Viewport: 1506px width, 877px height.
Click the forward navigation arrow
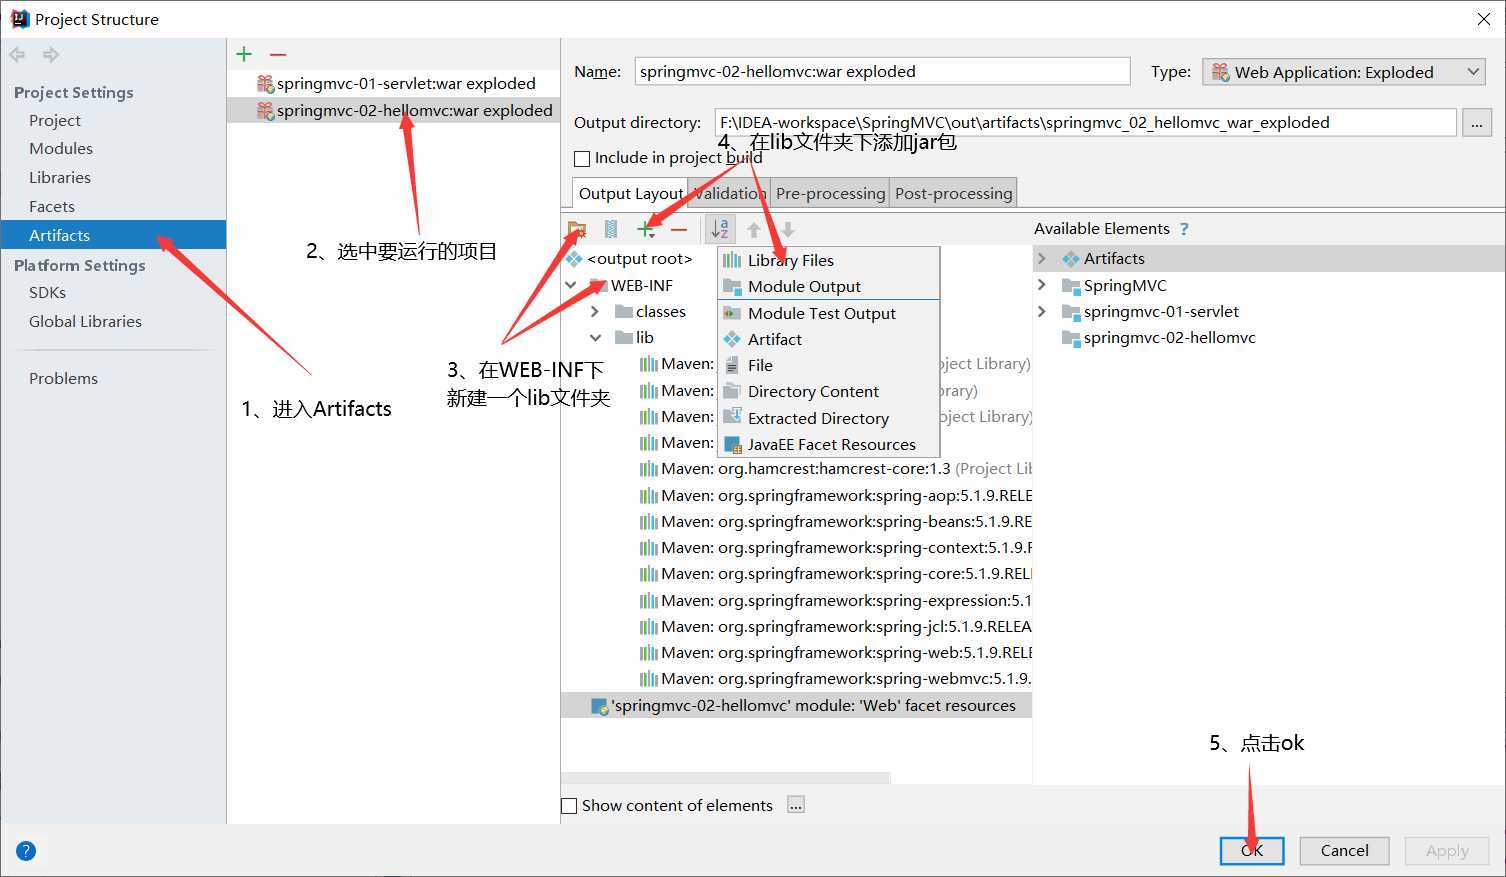[x=51, y=55]
